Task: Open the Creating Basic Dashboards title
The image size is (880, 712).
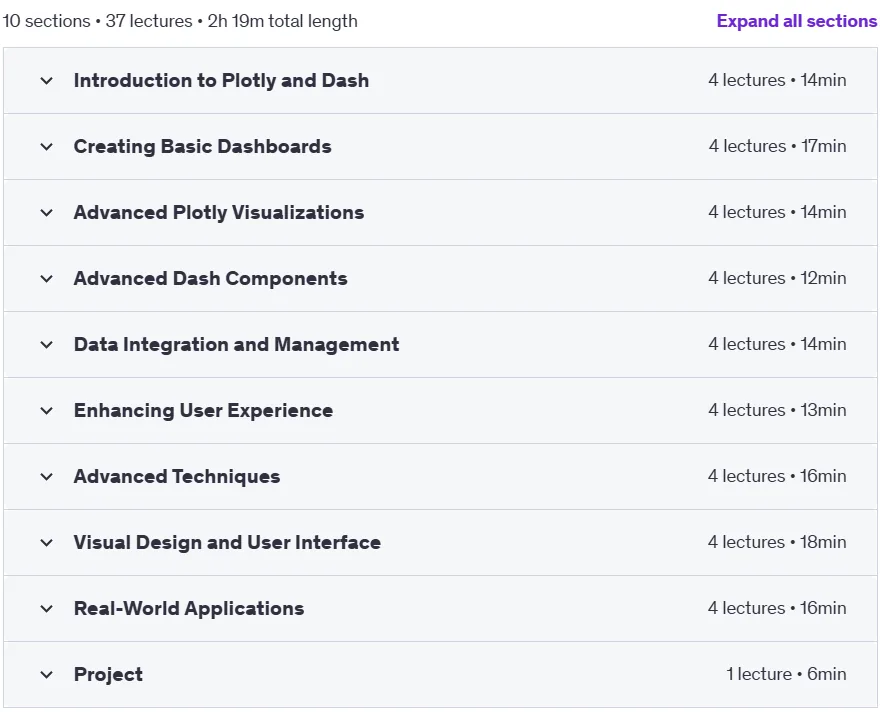Action: [203, 146]
